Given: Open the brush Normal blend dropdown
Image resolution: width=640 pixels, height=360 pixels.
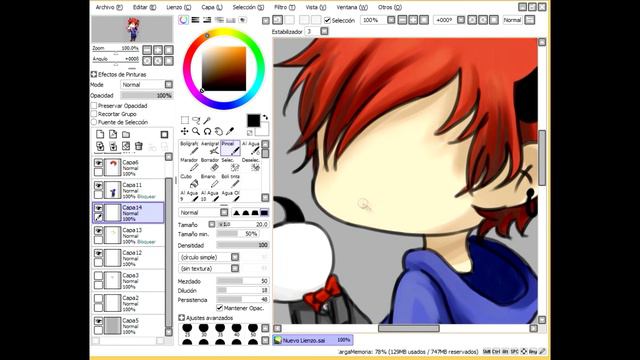Looking at the screenshot, I should 224,212.
